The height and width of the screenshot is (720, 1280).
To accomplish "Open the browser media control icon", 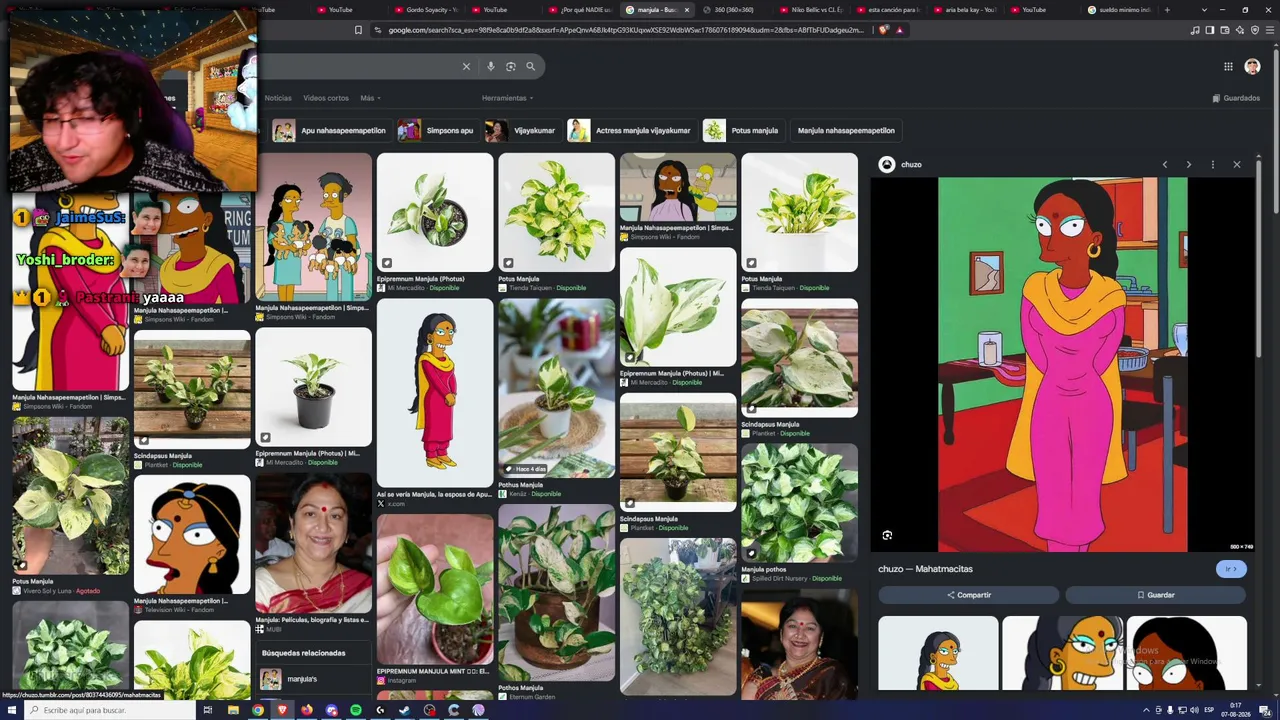I will 1195,30.
